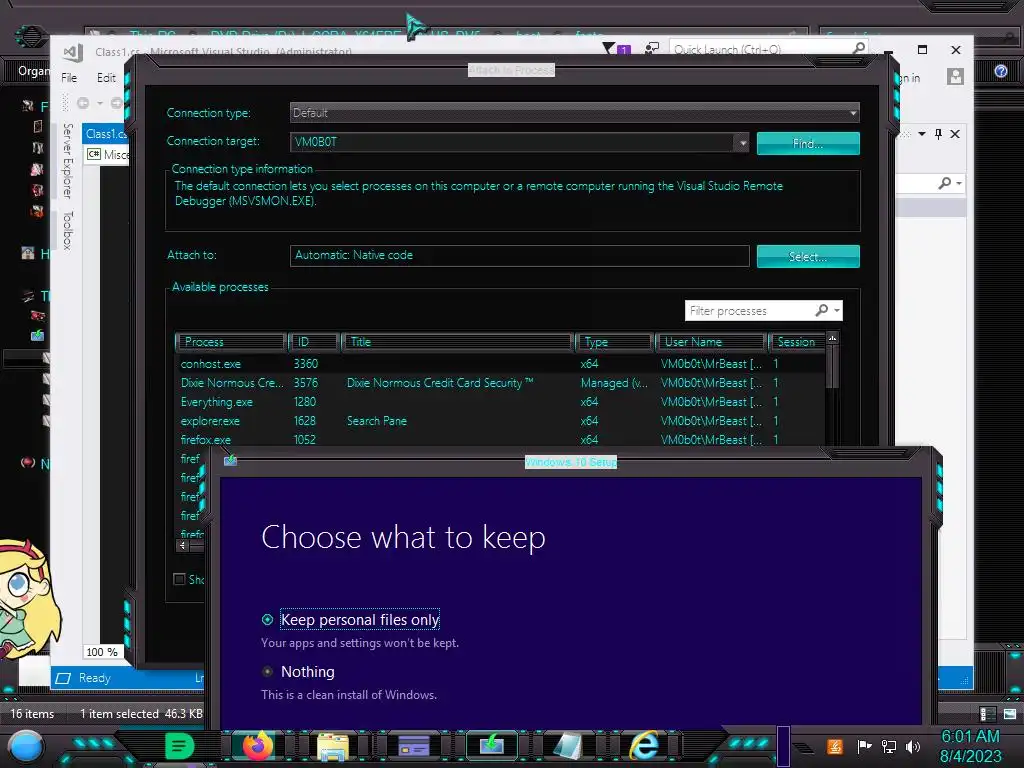
Task: Click the blue Start orb
Action: click(26, 747)
